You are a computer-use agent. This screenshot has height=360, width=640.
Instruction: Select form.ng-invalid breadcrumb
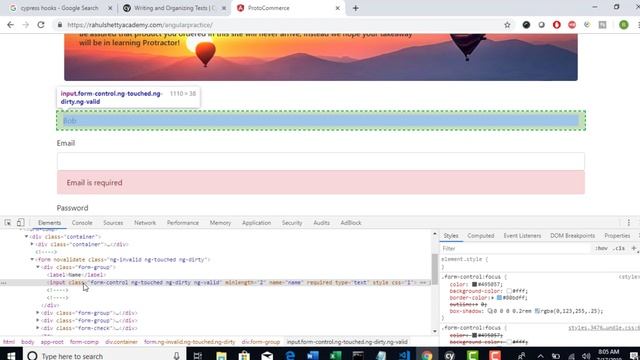[189, 342]
